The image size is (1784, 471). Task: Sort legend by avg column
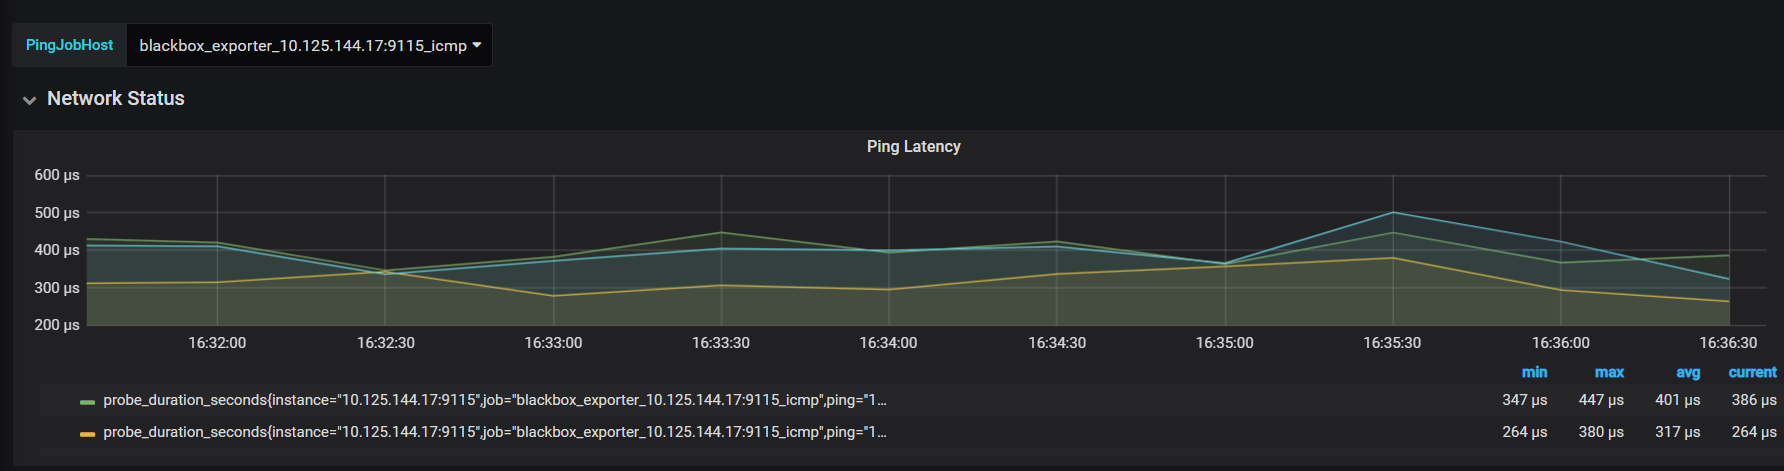(1688, 372)
